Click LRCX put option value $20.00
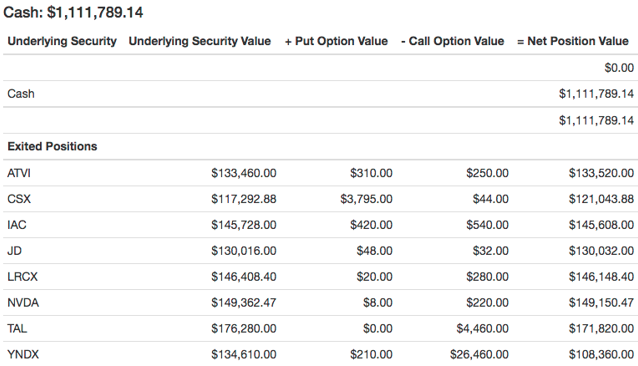 click(375, 277)
